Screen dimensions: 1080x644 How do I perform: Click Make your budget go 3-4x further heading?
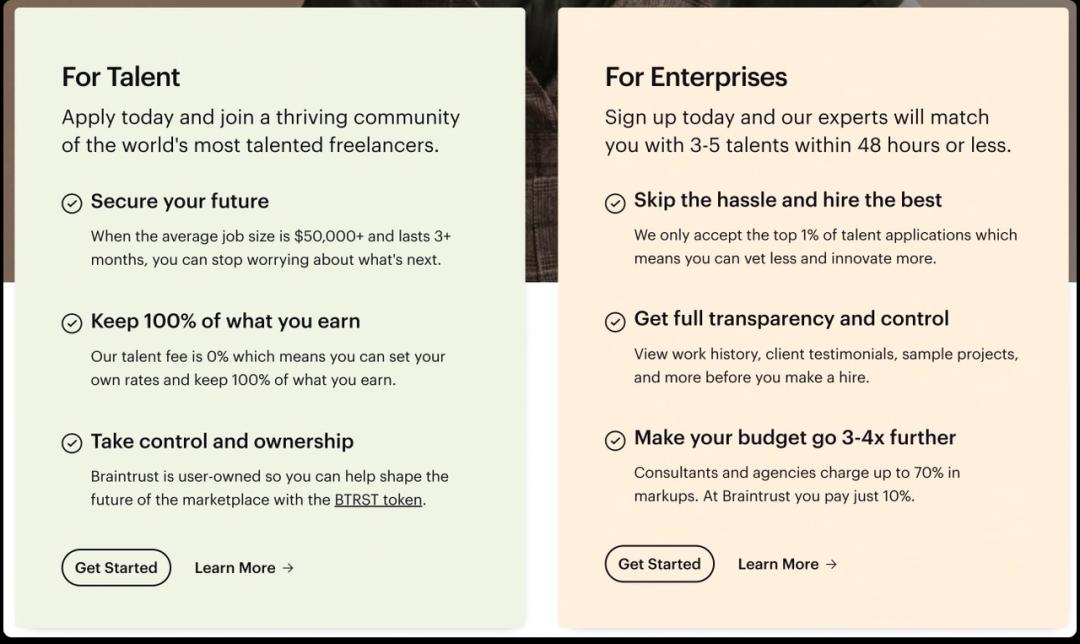pos(795,438)
